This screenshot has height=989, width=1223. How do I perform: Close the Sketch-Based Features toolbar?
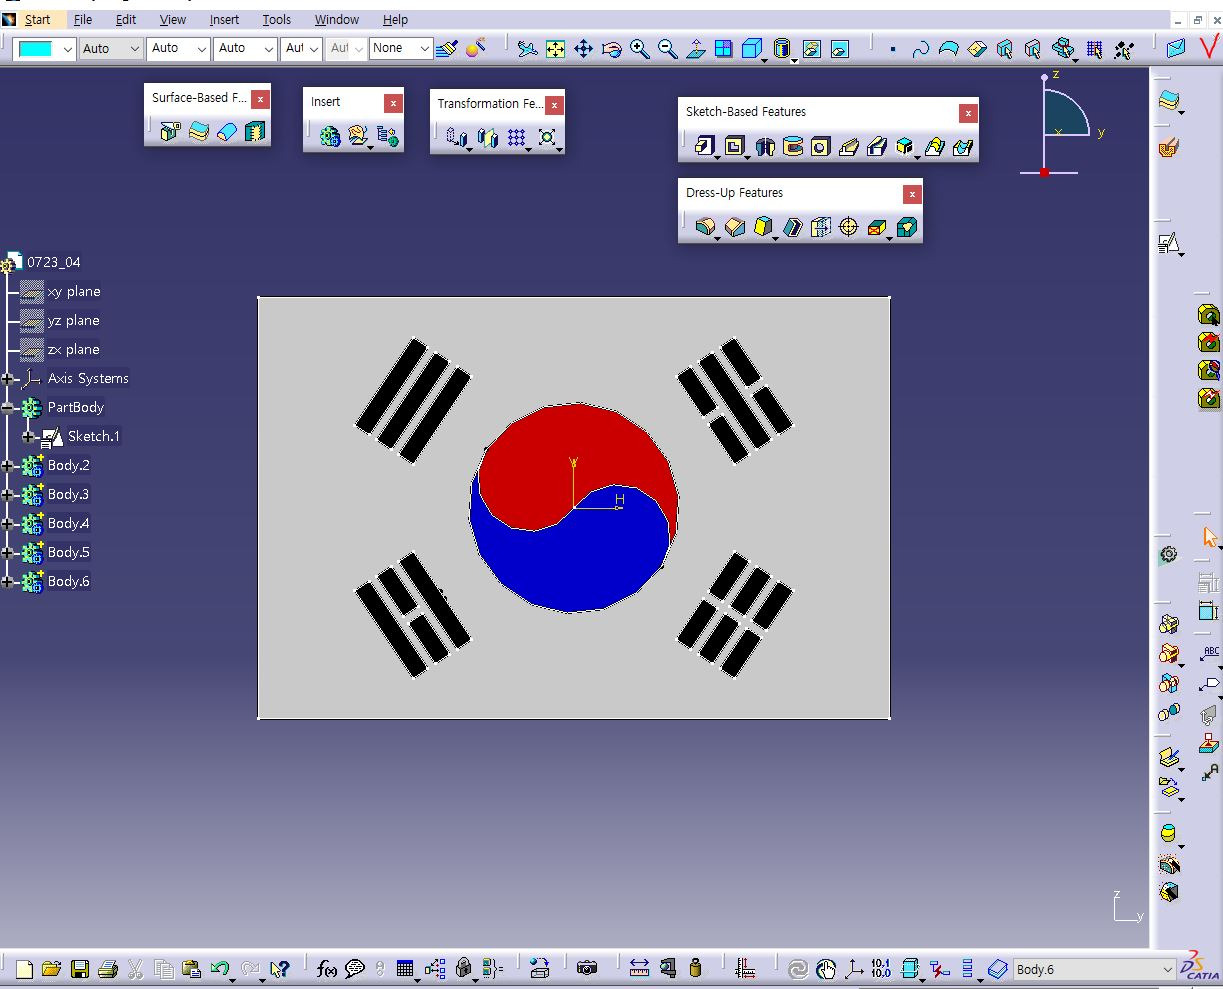967,112
